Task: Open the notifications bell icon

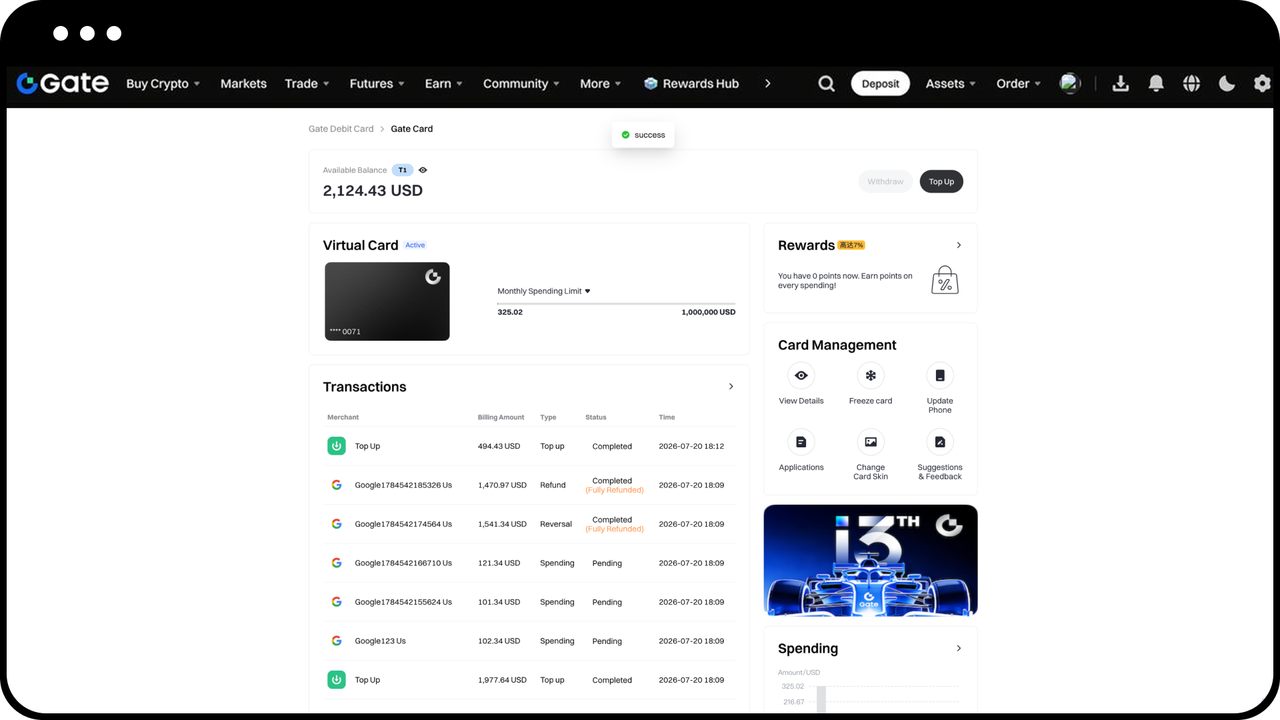Action: coord(1156,84)
